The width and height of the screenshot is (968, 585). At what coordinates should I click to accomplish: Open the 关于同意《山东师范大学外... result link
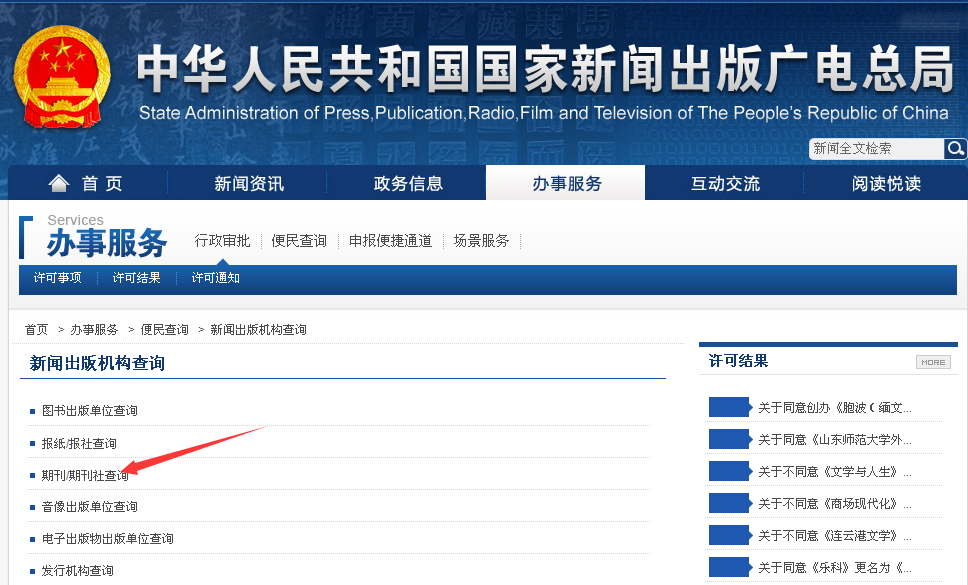[x=835, y=439]
